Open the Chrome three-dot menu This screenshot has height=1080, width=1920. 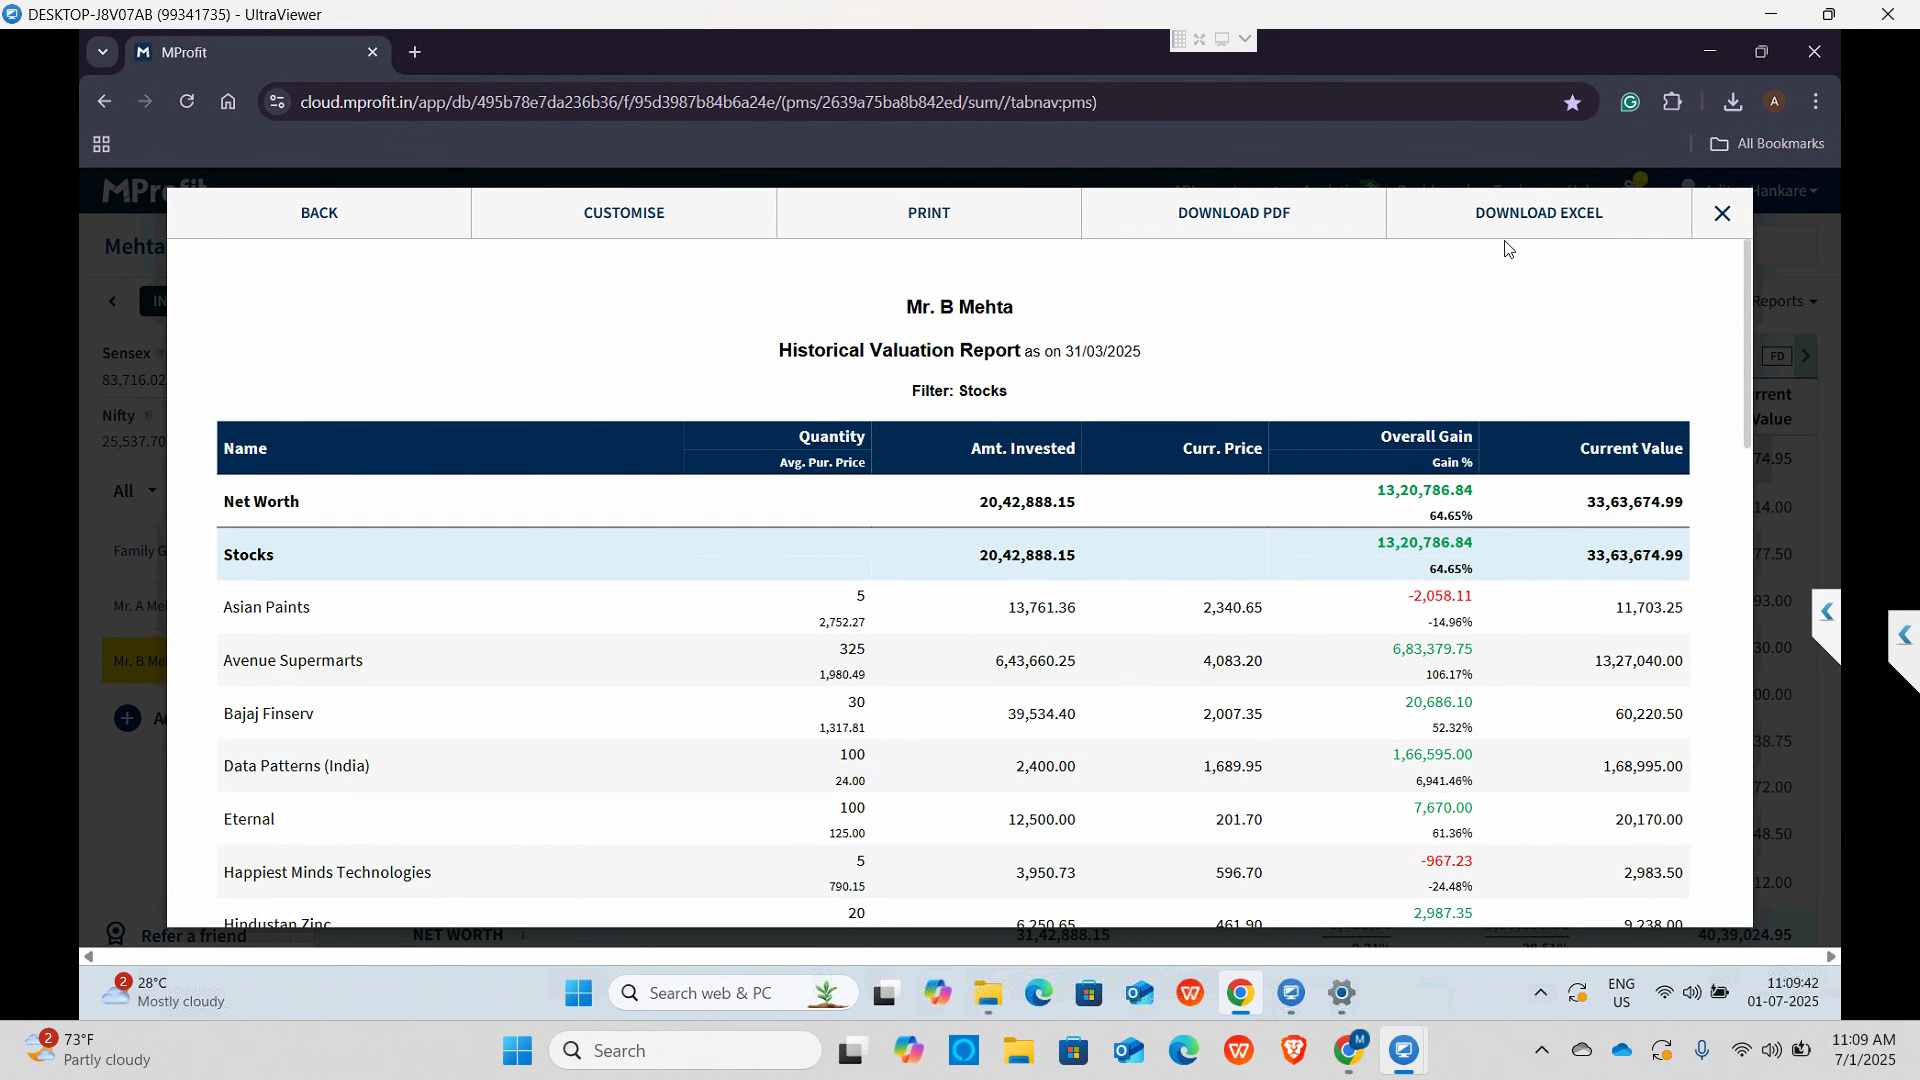(1816, 102)
